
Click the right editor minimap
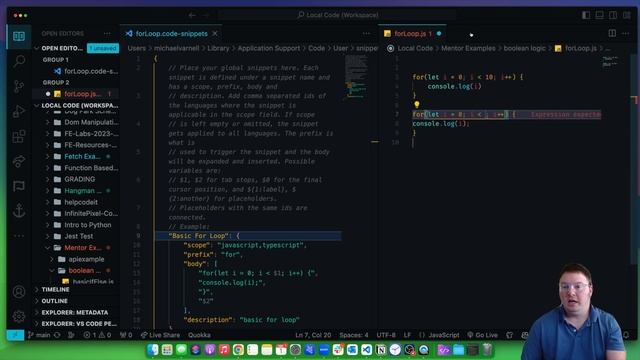click(610, 61)
